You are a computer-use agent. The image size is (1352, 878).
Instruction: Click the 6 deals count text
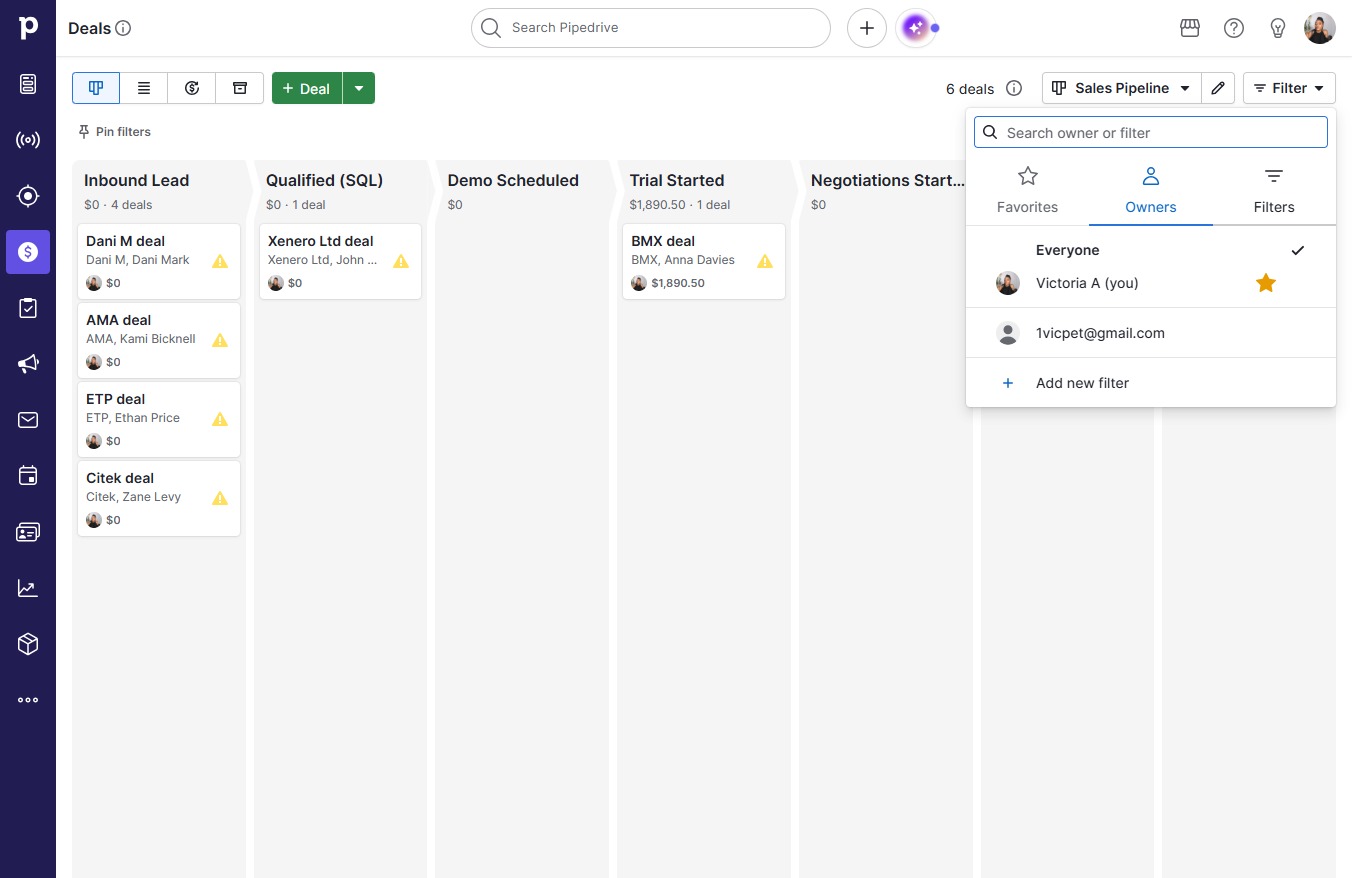[970, 89]
